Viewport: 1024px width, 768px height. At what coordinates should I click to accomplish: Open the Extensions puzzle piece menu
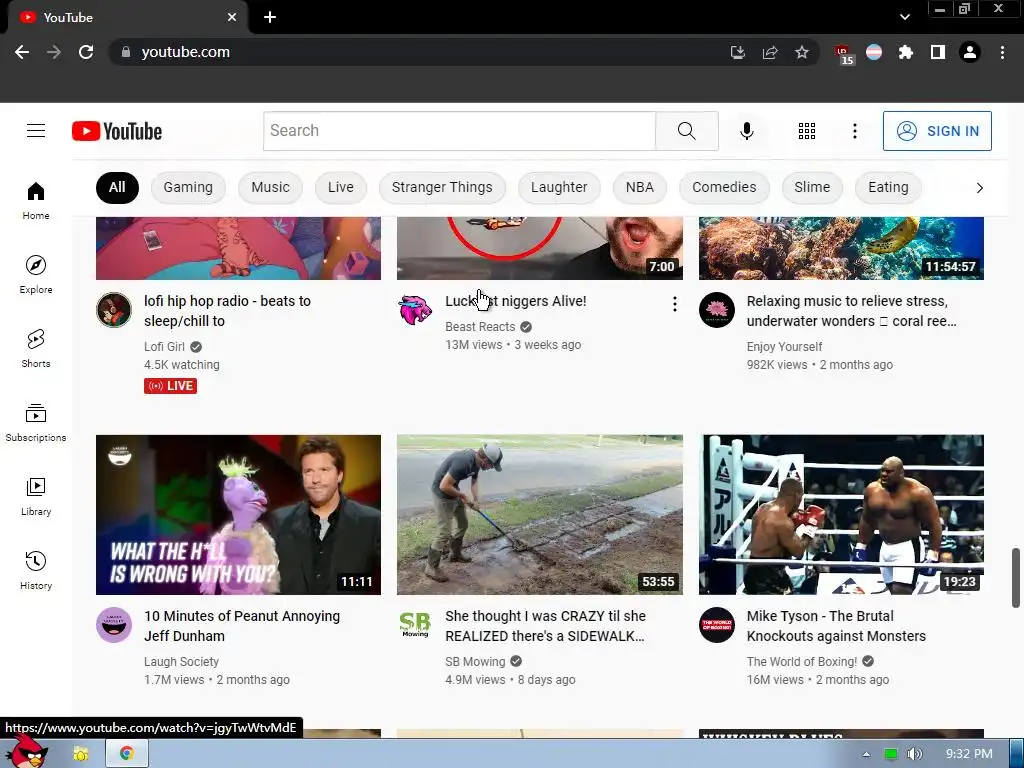tap(906, 52)
